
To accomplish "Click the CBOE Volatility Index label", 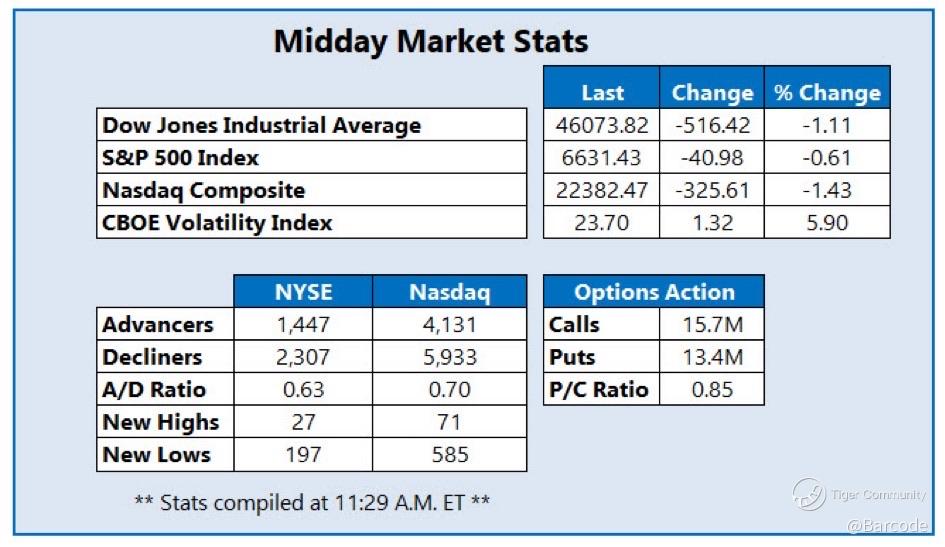I will tap(217, 222).
